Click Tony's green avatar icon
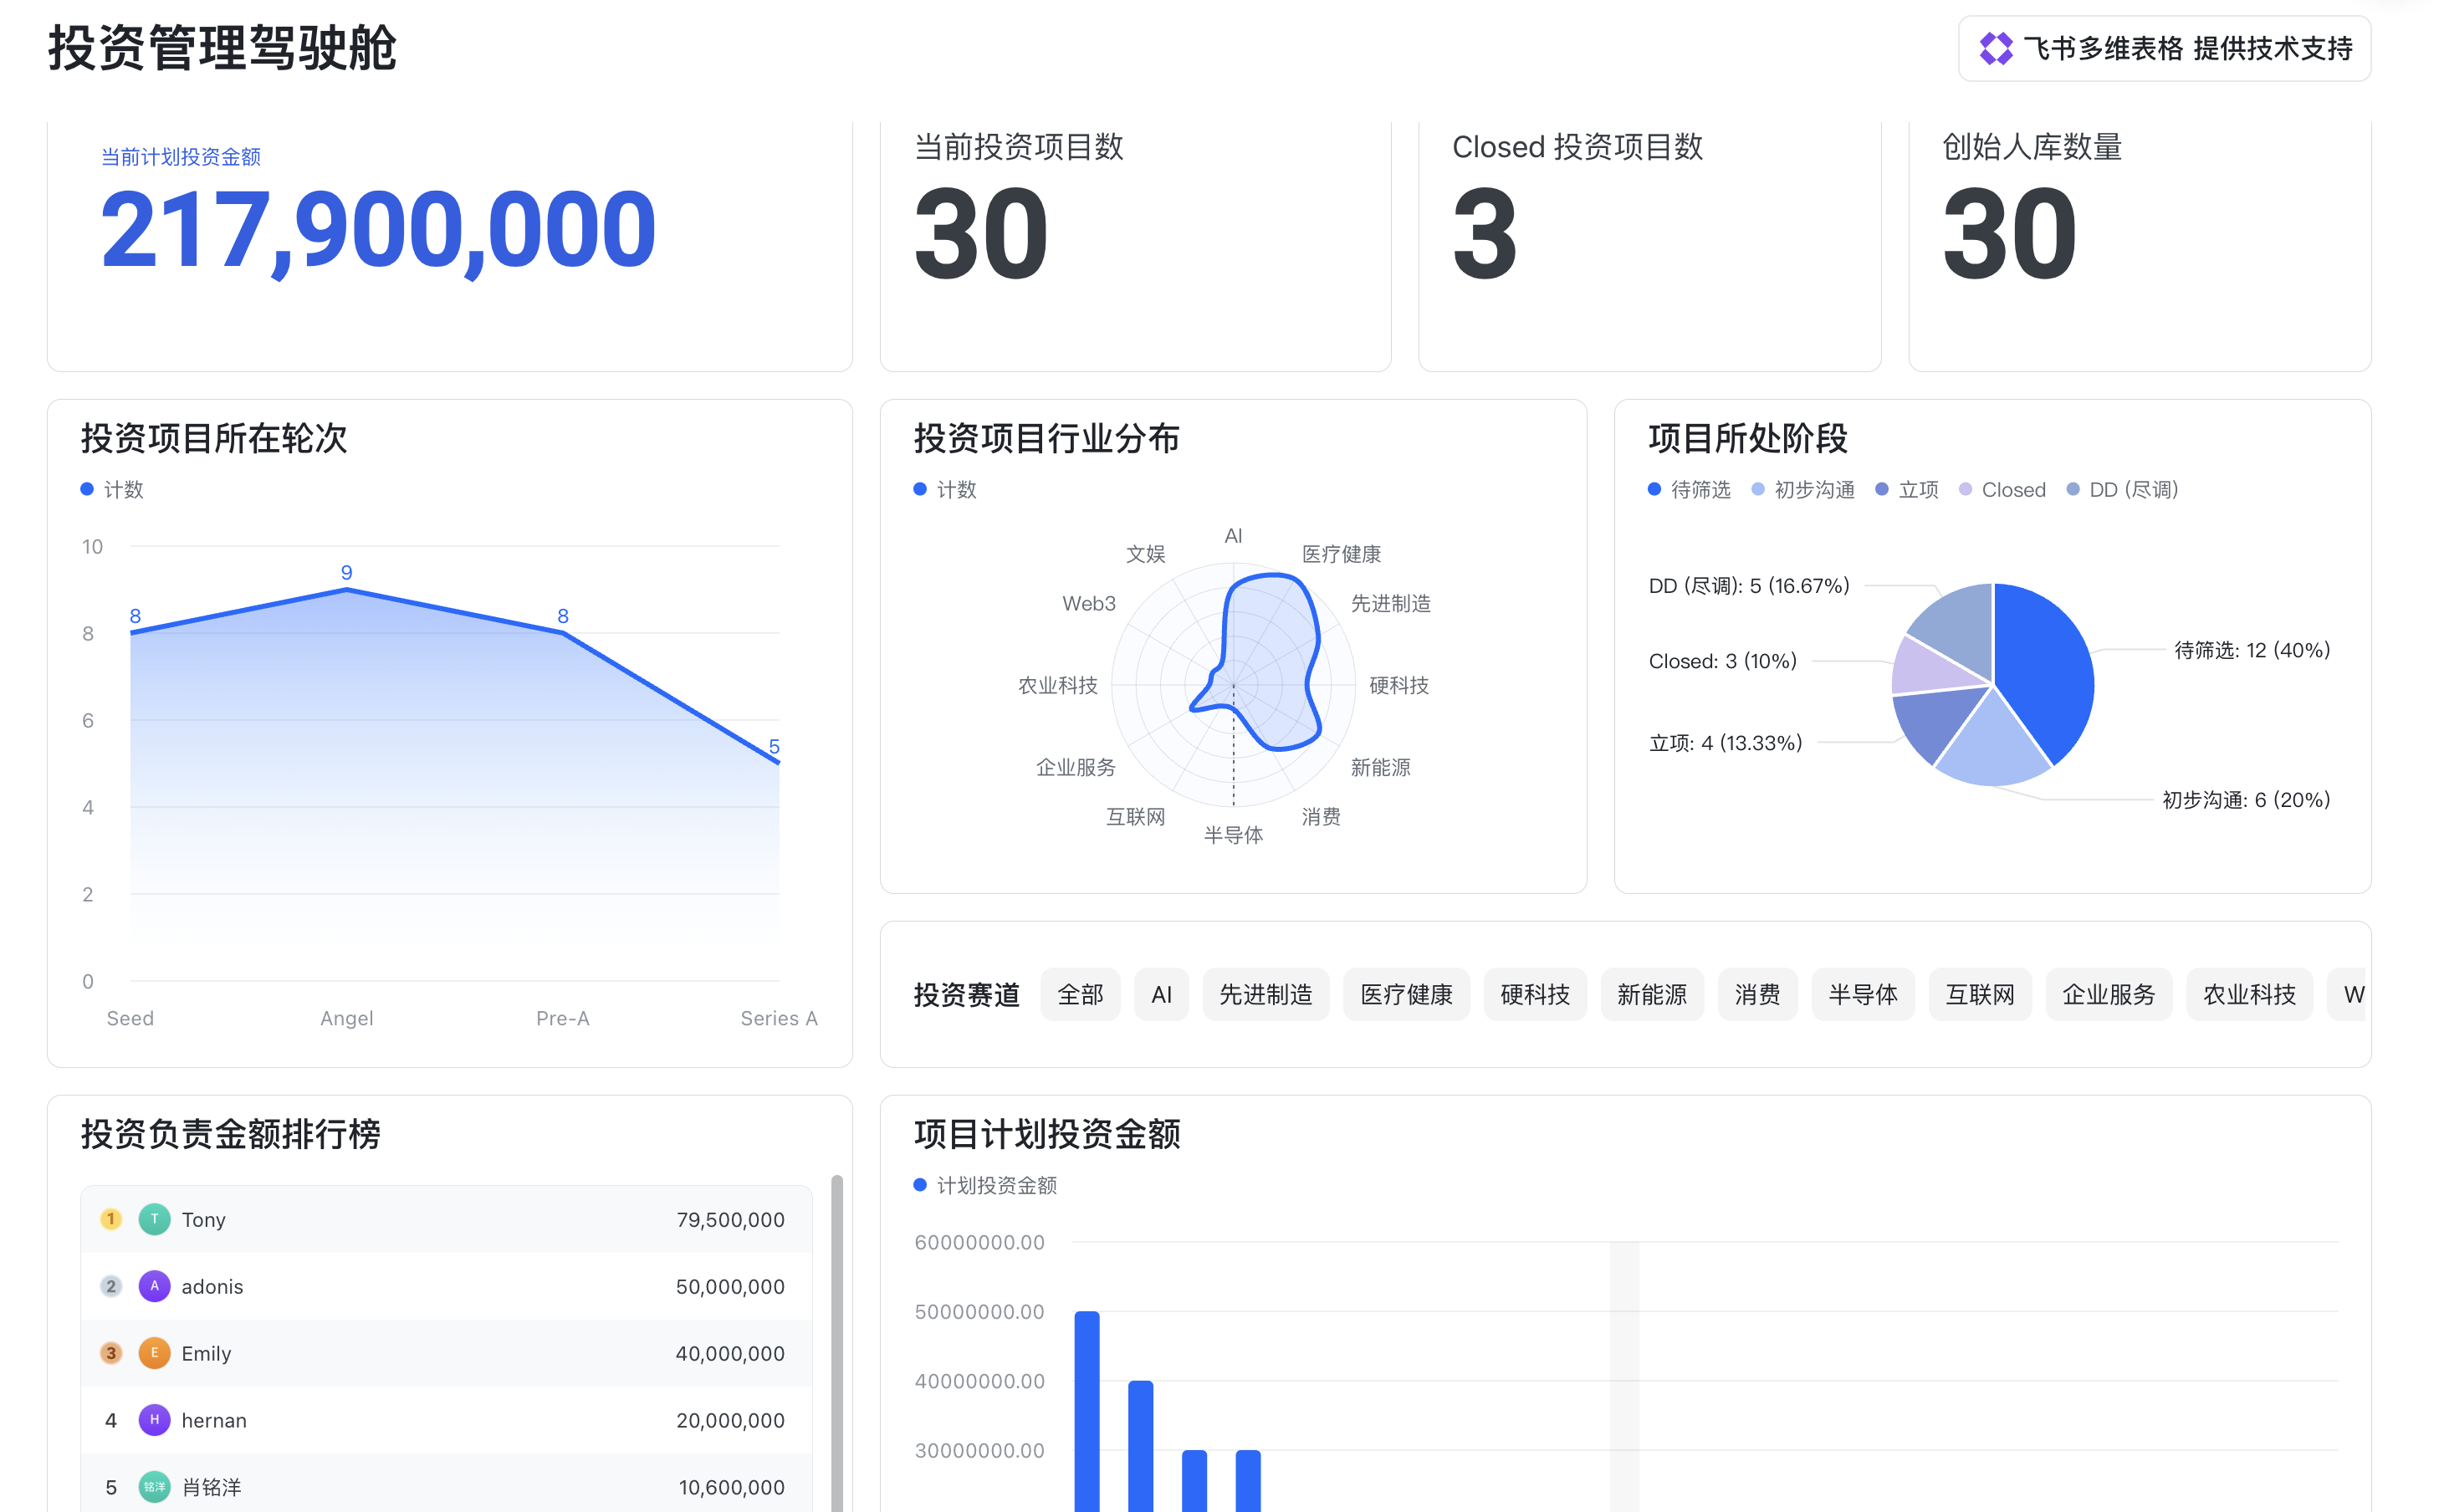The image size is (2439, 1512). coord(154,1219)
